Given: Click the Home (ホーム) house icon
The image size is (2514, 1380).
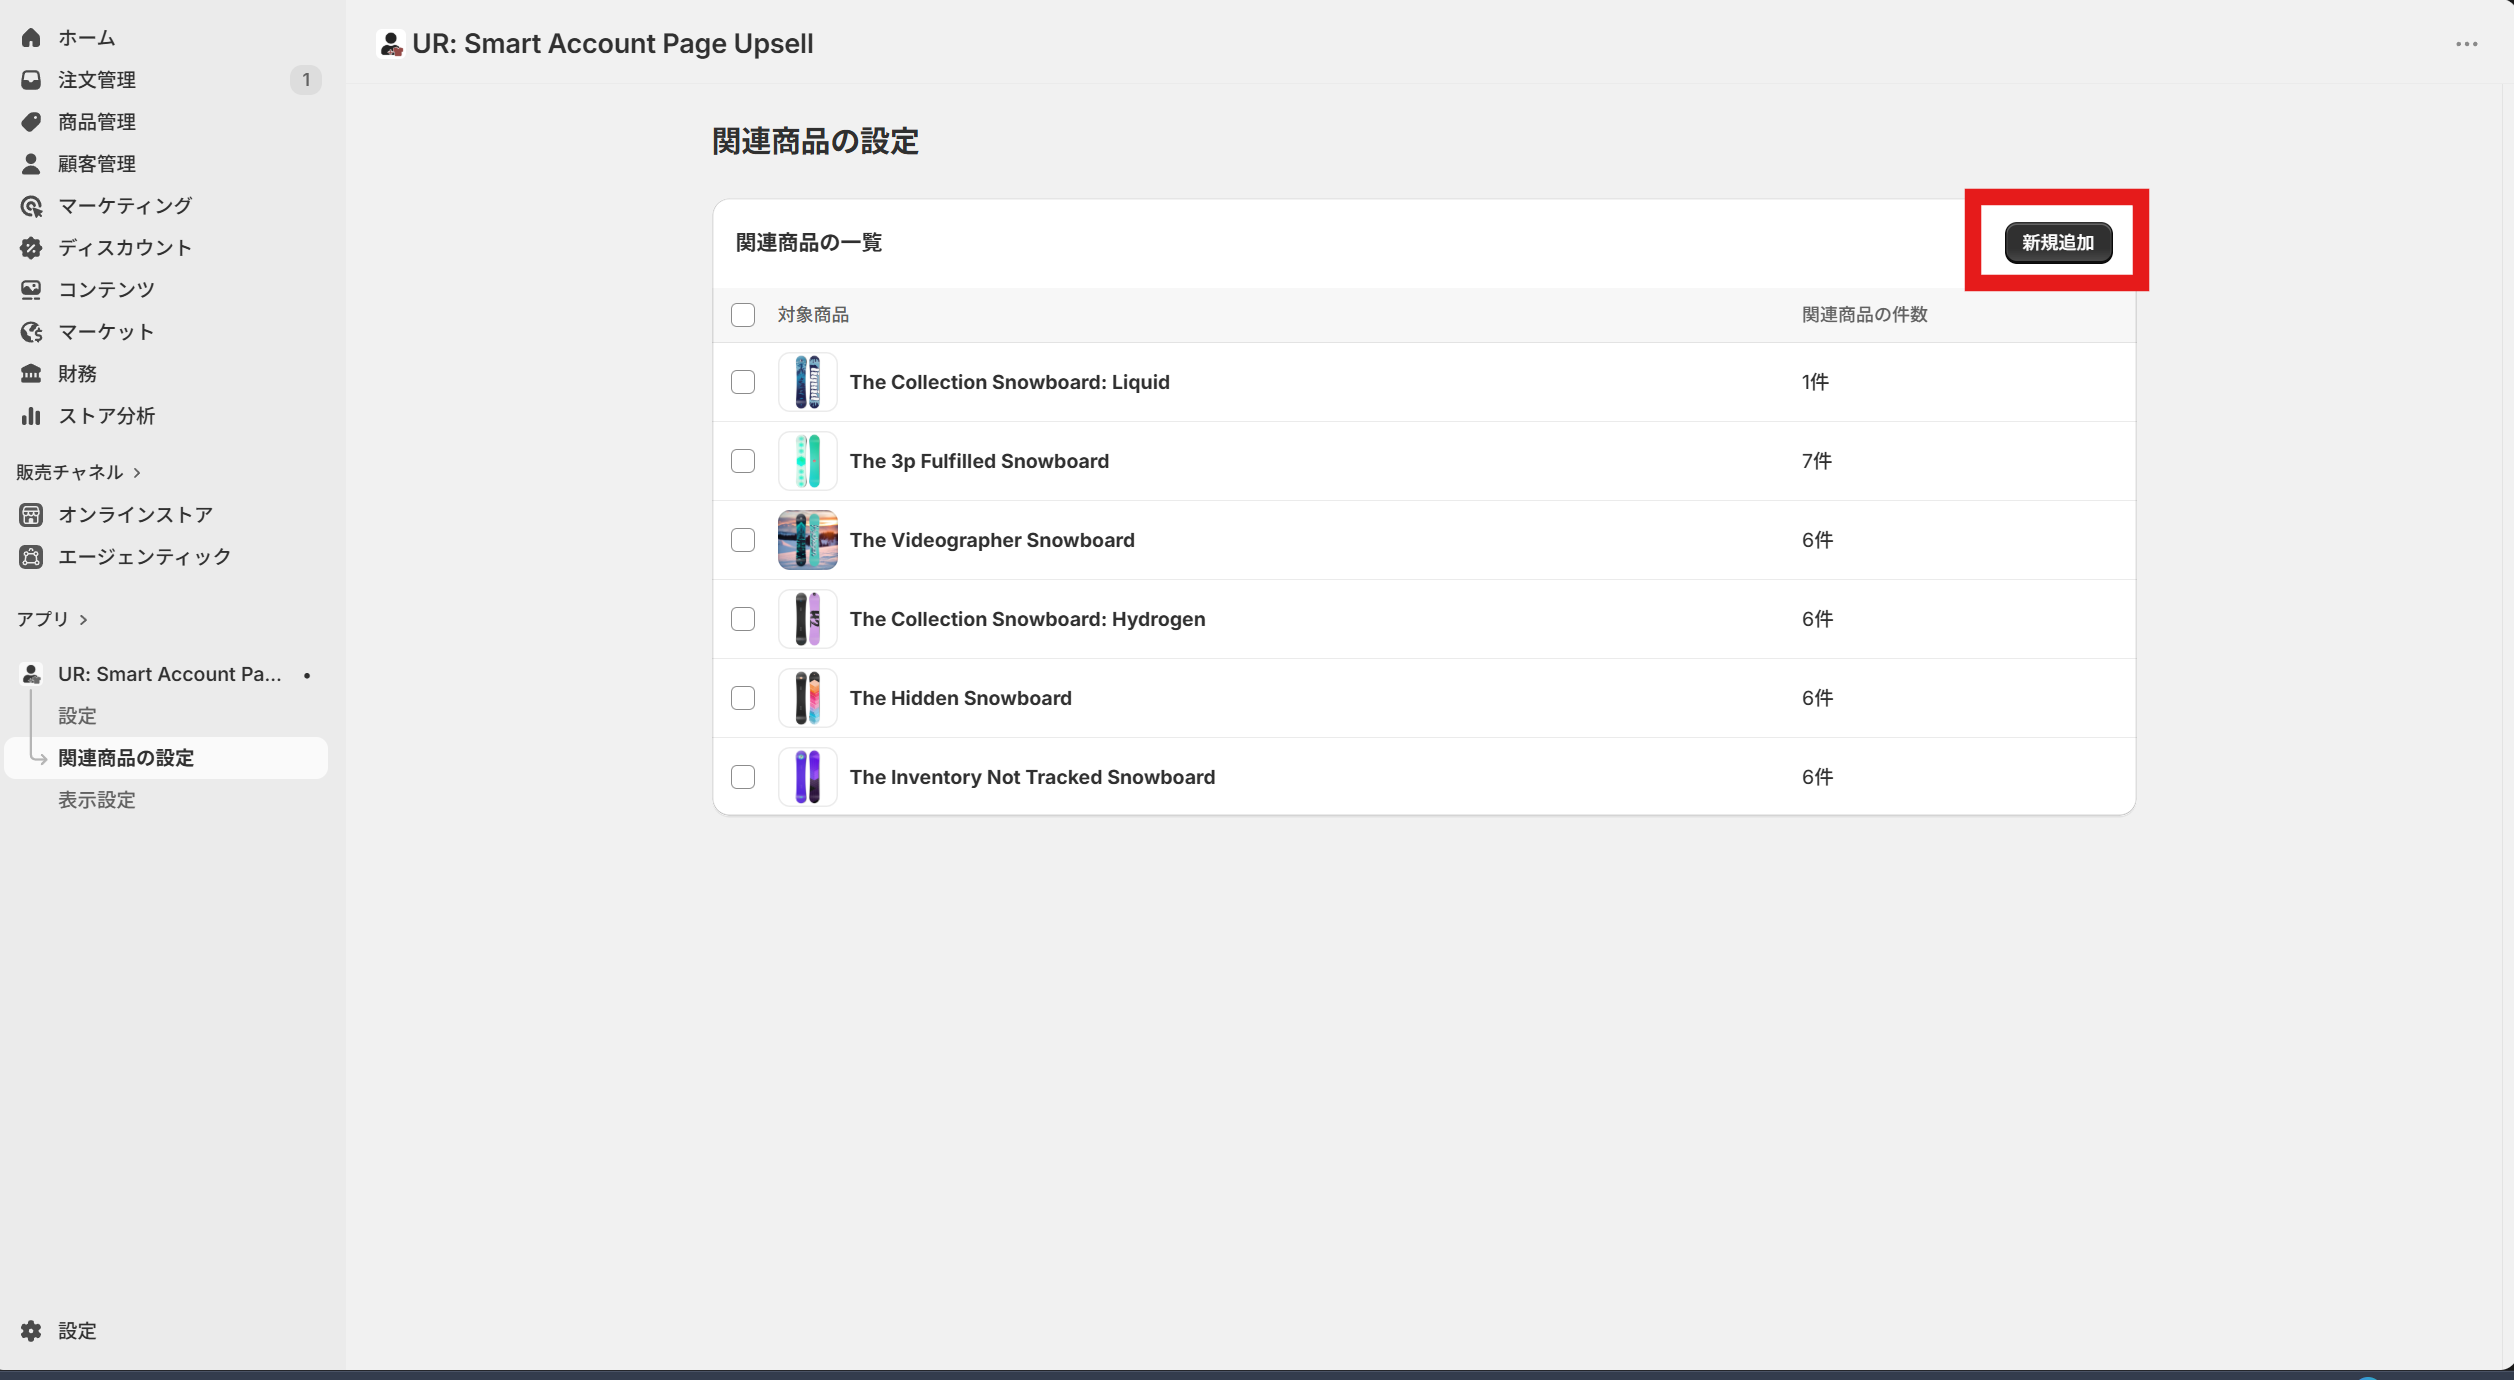Looking at the screenshot, I should point(31,37).
